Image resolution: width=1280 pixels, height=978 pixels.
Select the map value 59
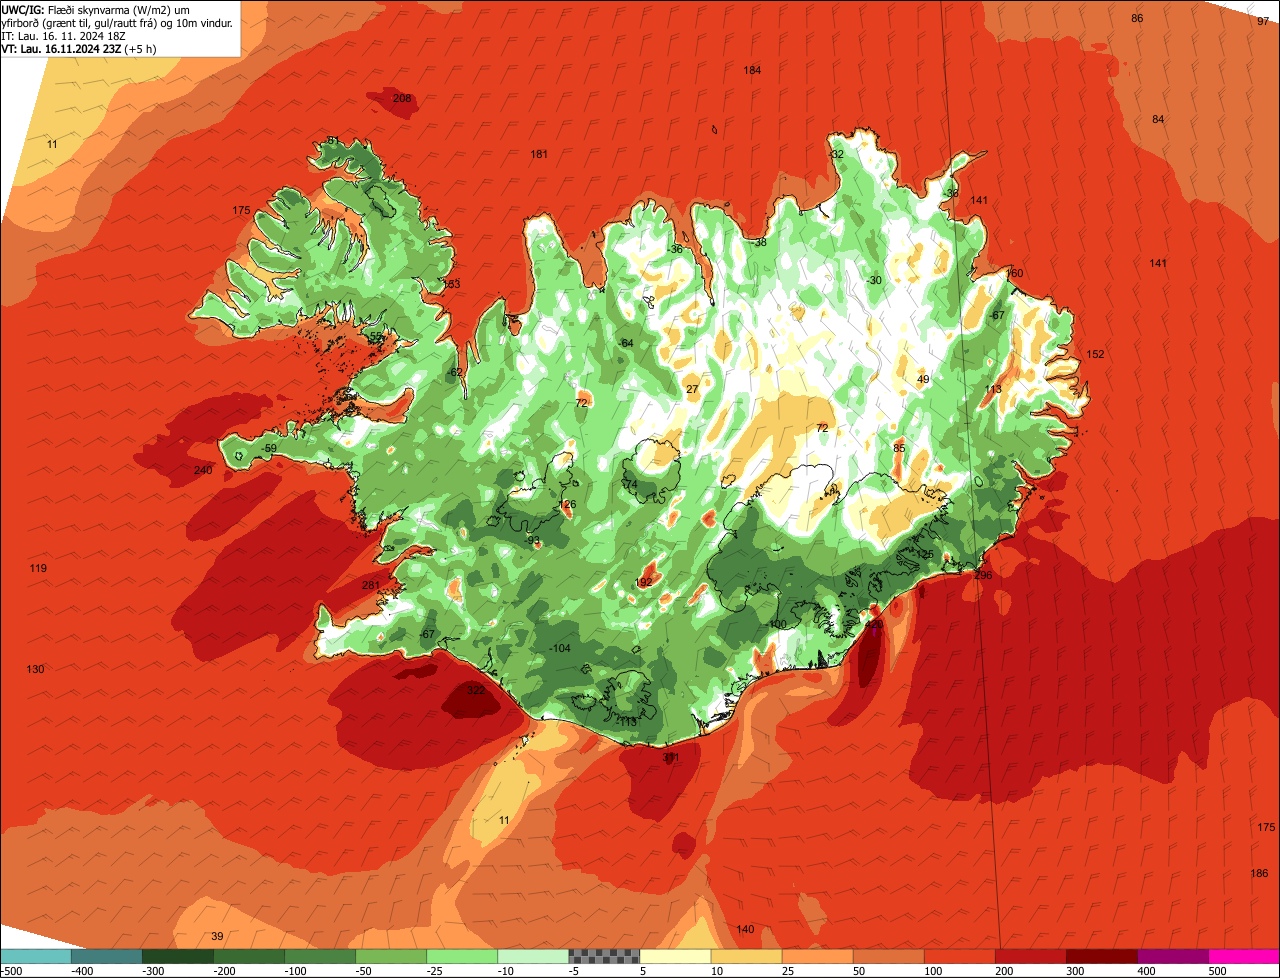point(271,449)
